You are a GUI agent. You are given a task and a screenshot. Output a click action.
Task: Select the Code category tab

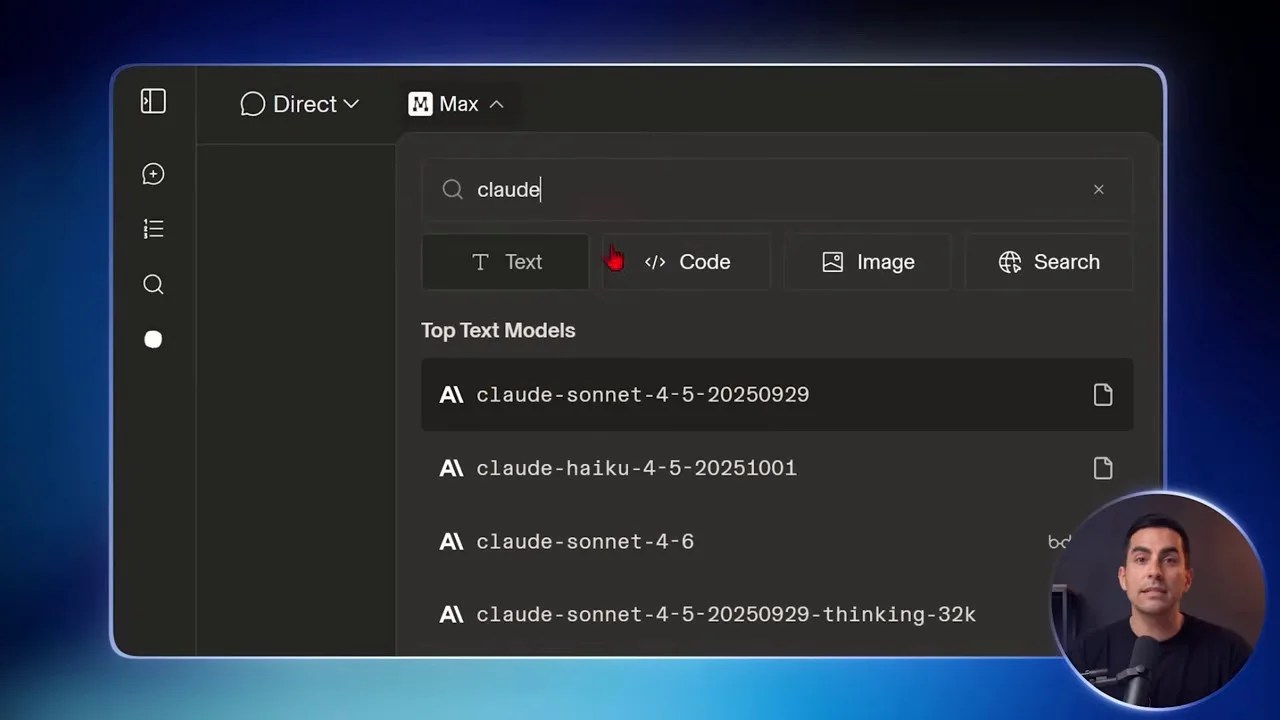(x=687, y=262)
